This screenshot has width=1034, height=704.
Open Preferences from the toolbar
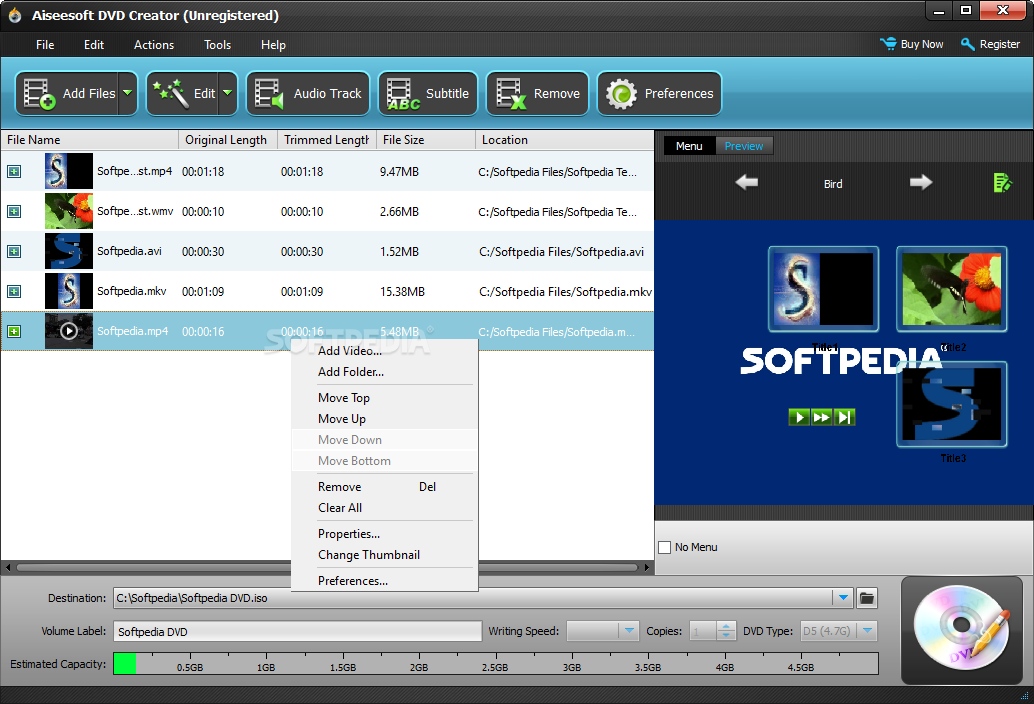point(659,94)
